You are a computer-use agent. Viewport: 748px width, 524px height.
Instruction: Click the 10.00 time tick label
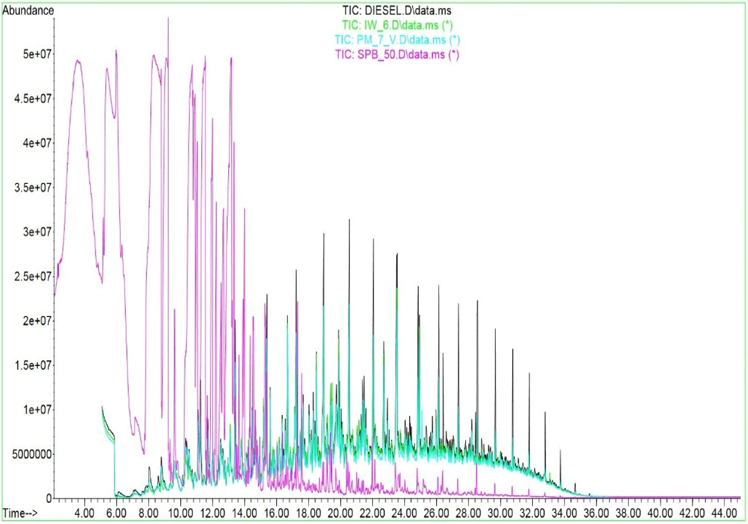click(x=180, y=514)
